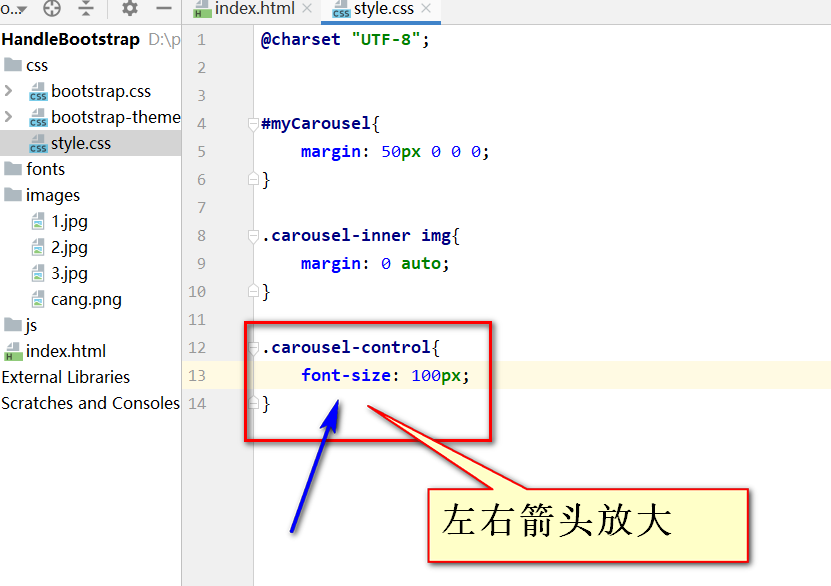Open bootstrap.css in project tree
The height and width of the screenshot is (586, 831).
tap(101, 91)
